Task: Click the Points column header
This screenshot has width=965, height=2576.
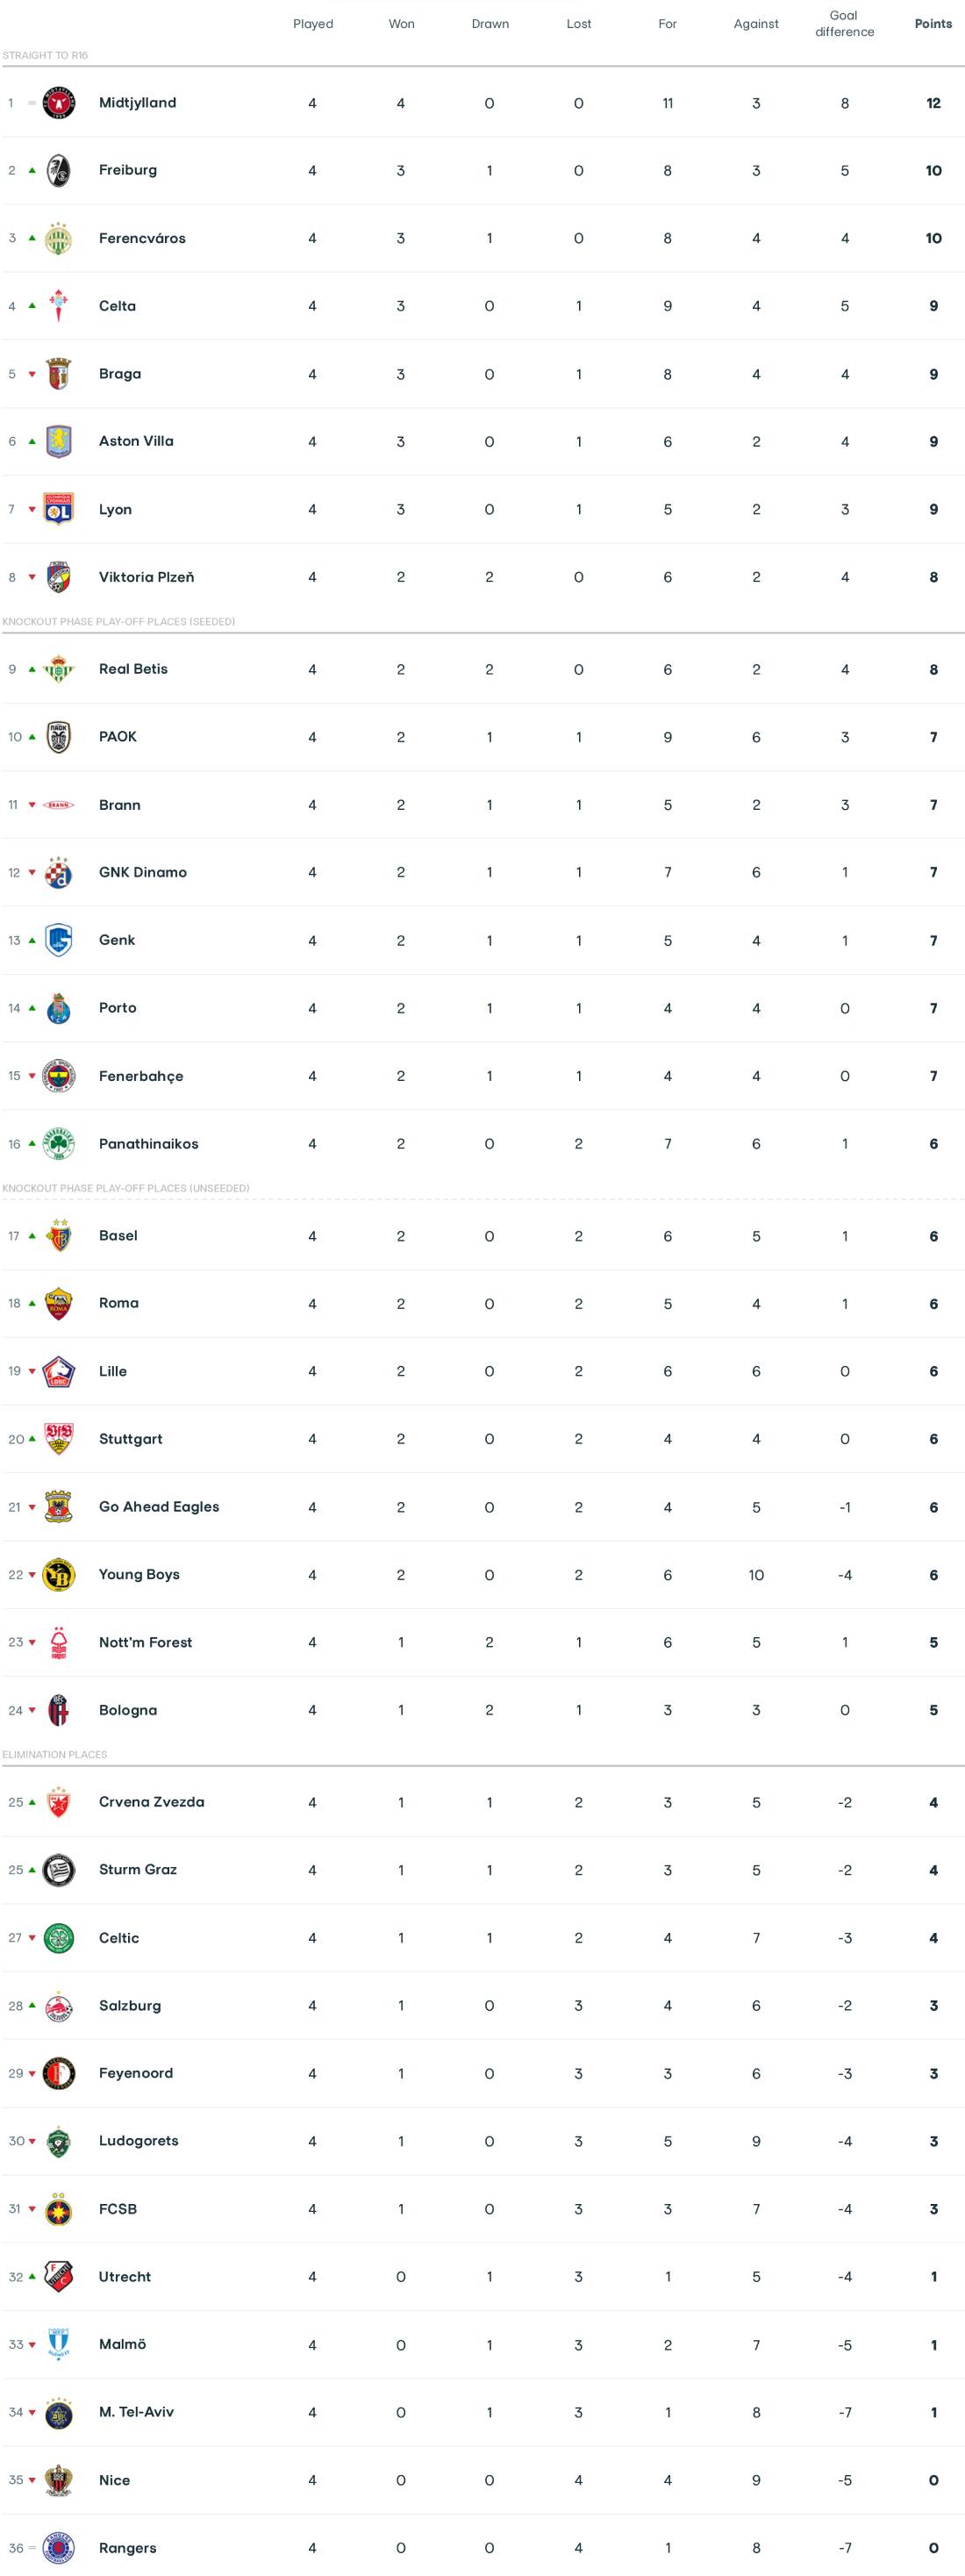Action: click(x=933, y=24)
